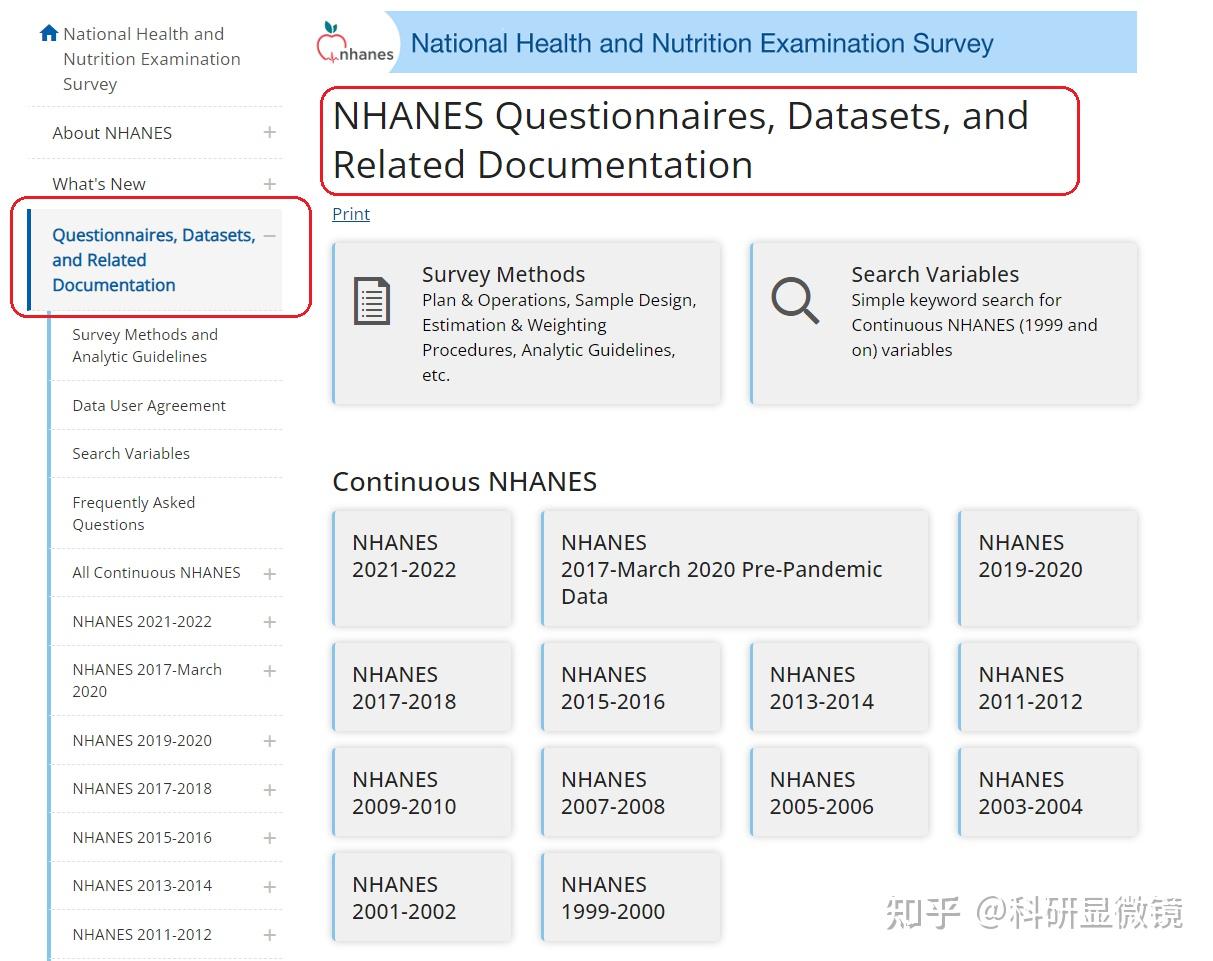
Task: Select Search Variables in the sidebar
Action: tap(131, 453)
